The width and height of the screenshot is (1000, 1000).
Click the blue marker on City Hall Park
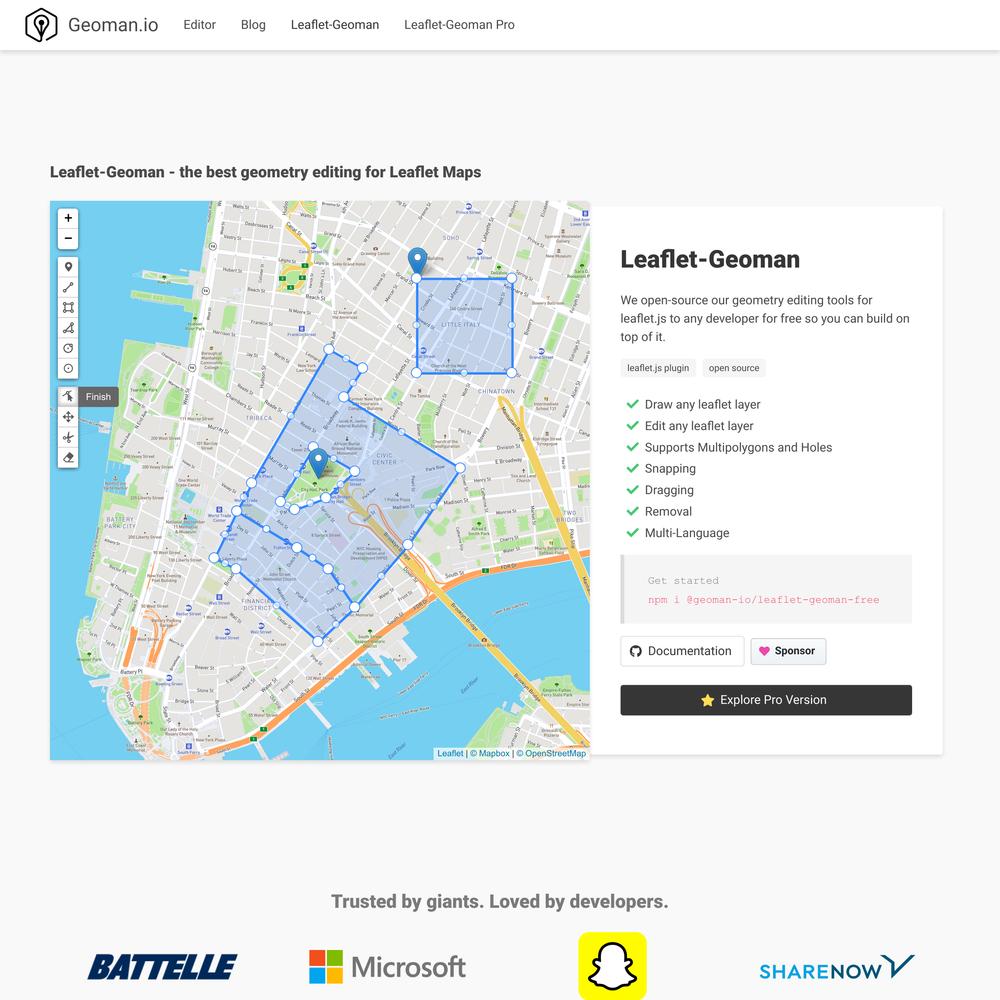click(x=318, y=462)
